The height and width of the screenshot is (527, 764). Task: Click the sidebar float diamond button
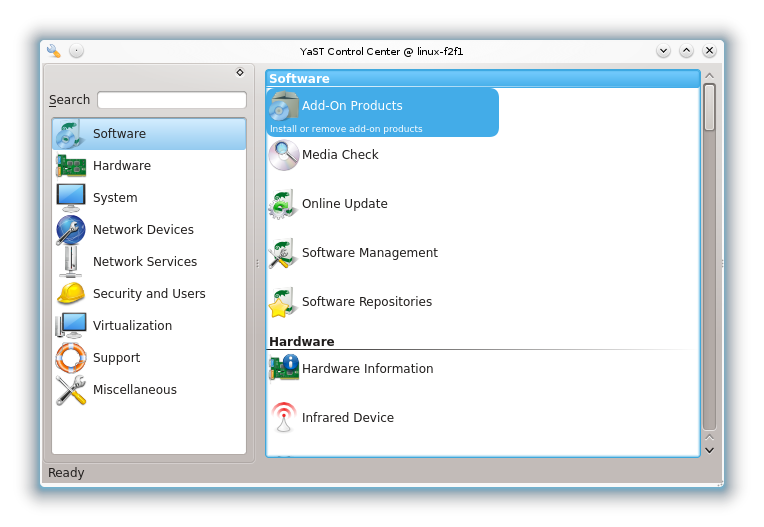pyautogui.click(x=240, y=72)
